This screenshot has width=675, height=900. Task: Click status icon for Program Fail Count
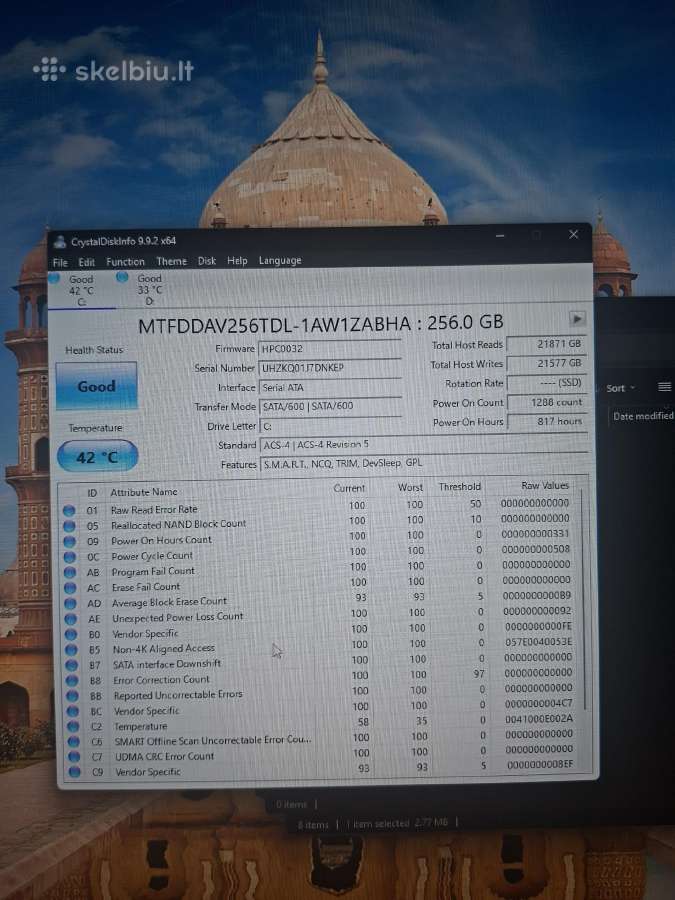pyautogui.click(x=70, y=572)
